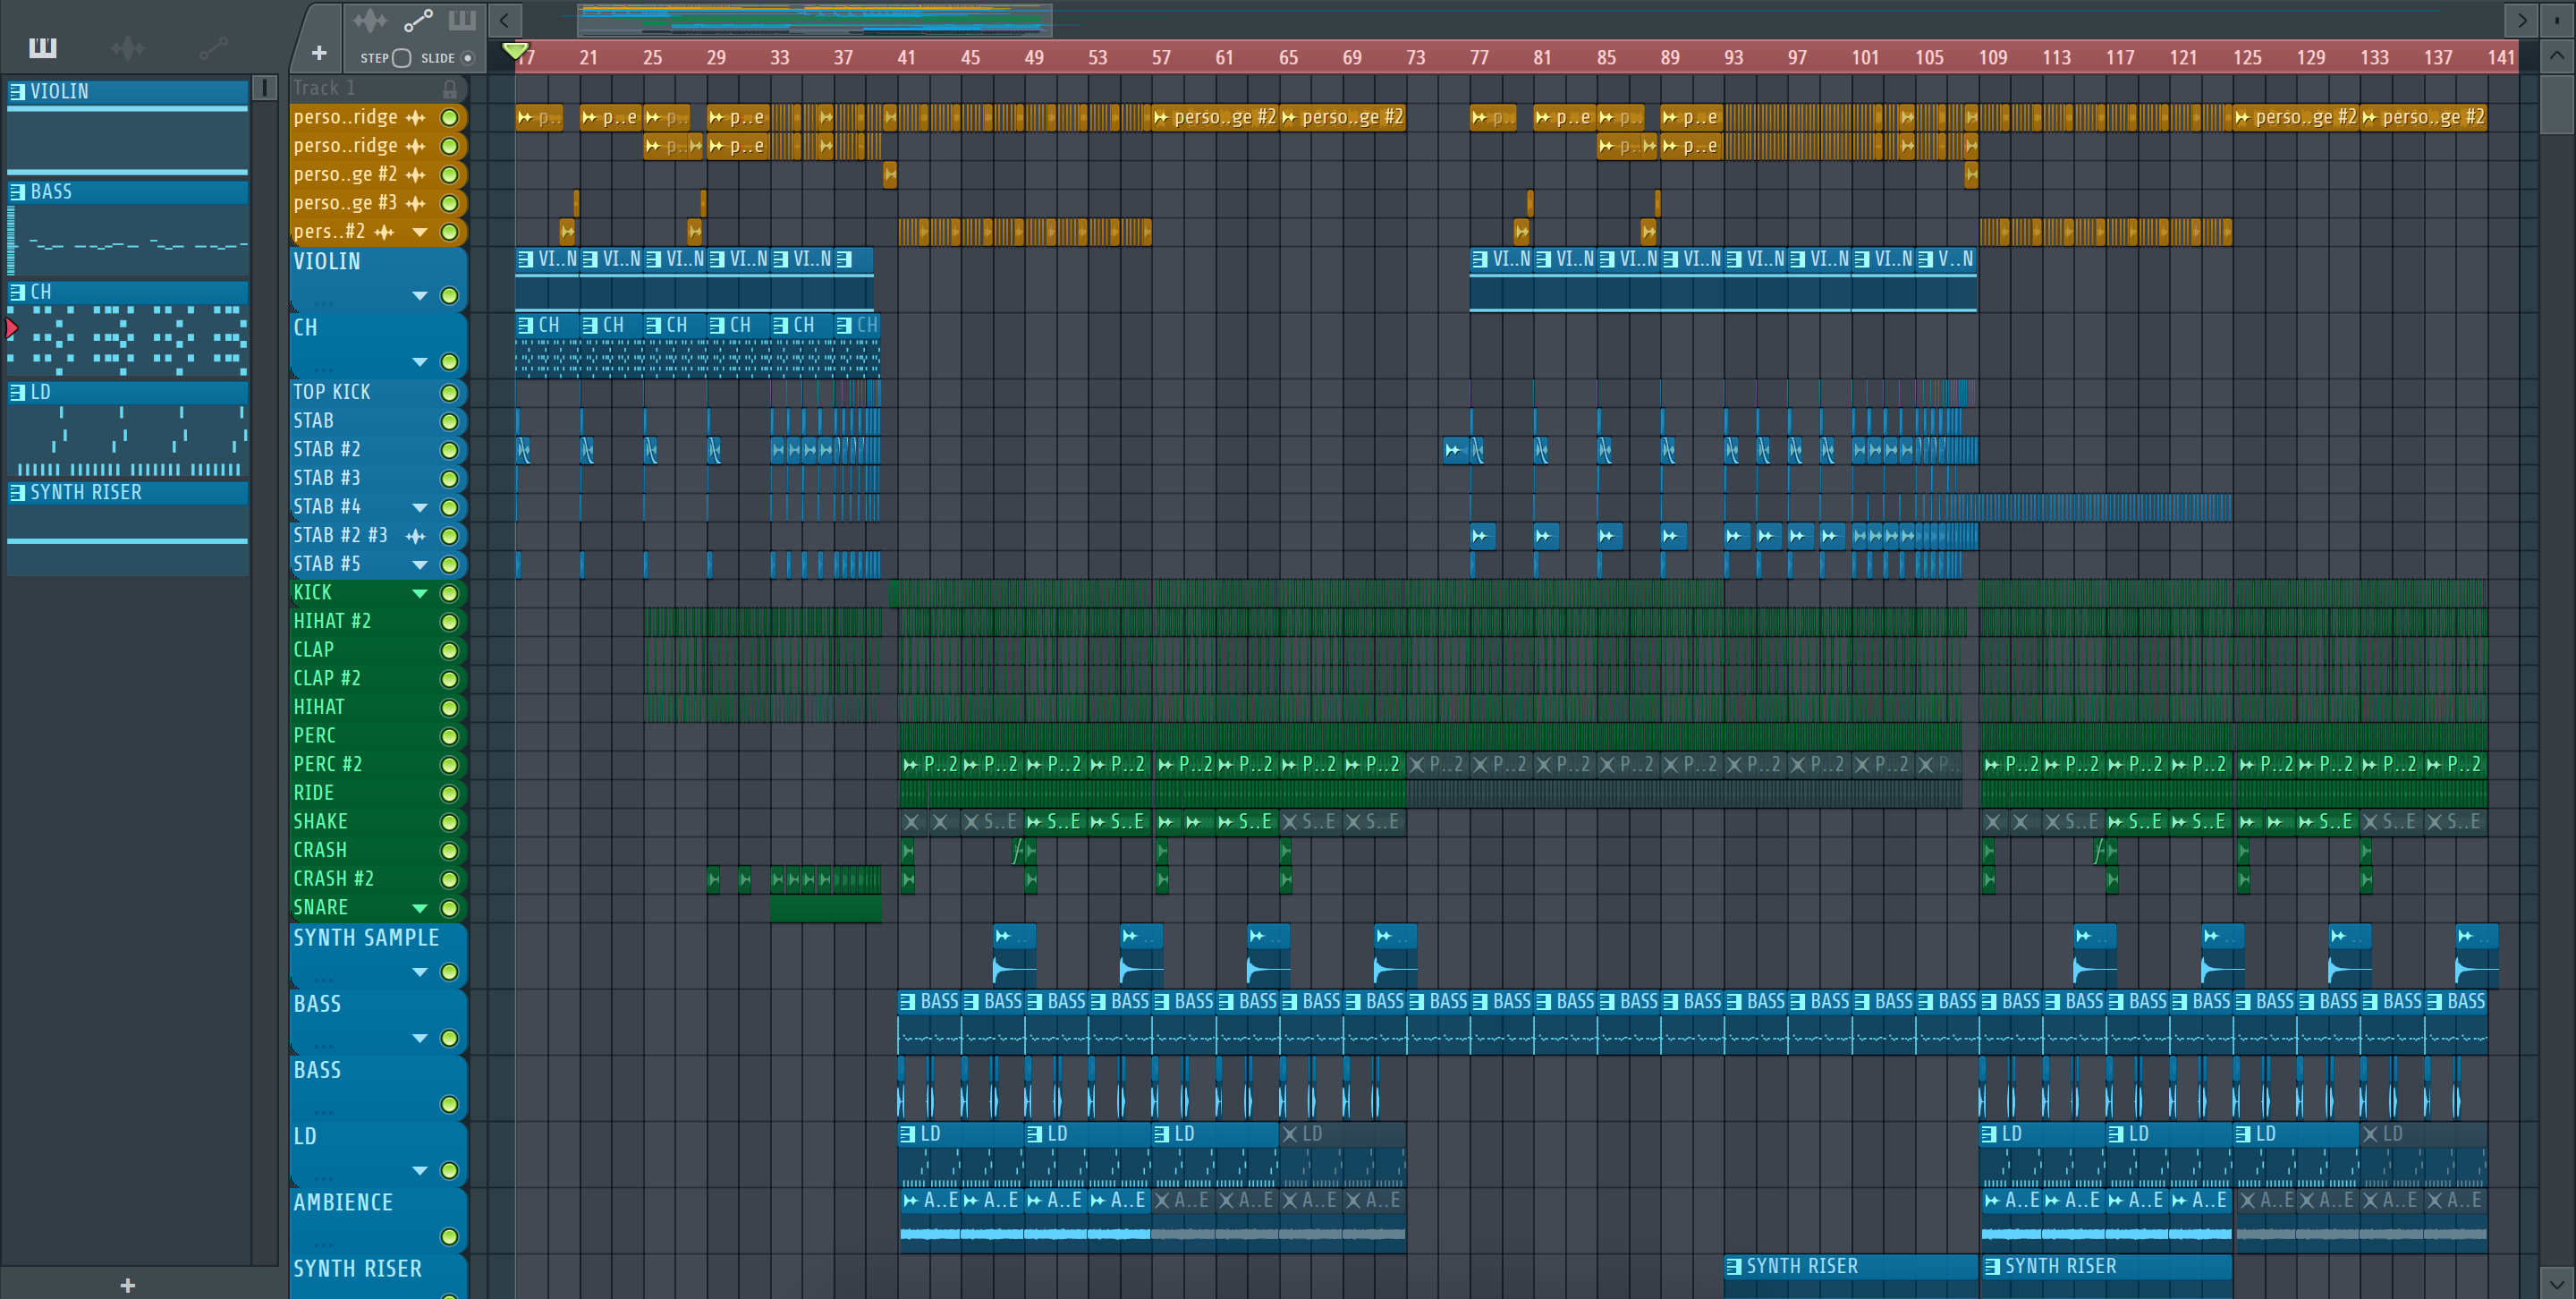
Task: Mute the TOP KICK track
Action: (450, 393)
